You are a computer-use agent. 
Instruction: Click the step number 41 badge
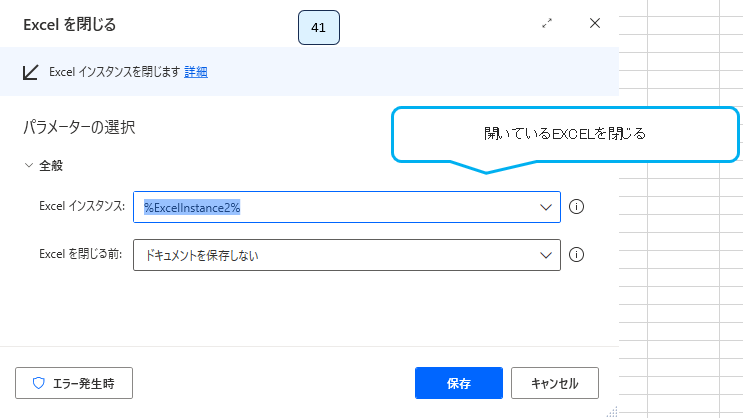point(319,27)
